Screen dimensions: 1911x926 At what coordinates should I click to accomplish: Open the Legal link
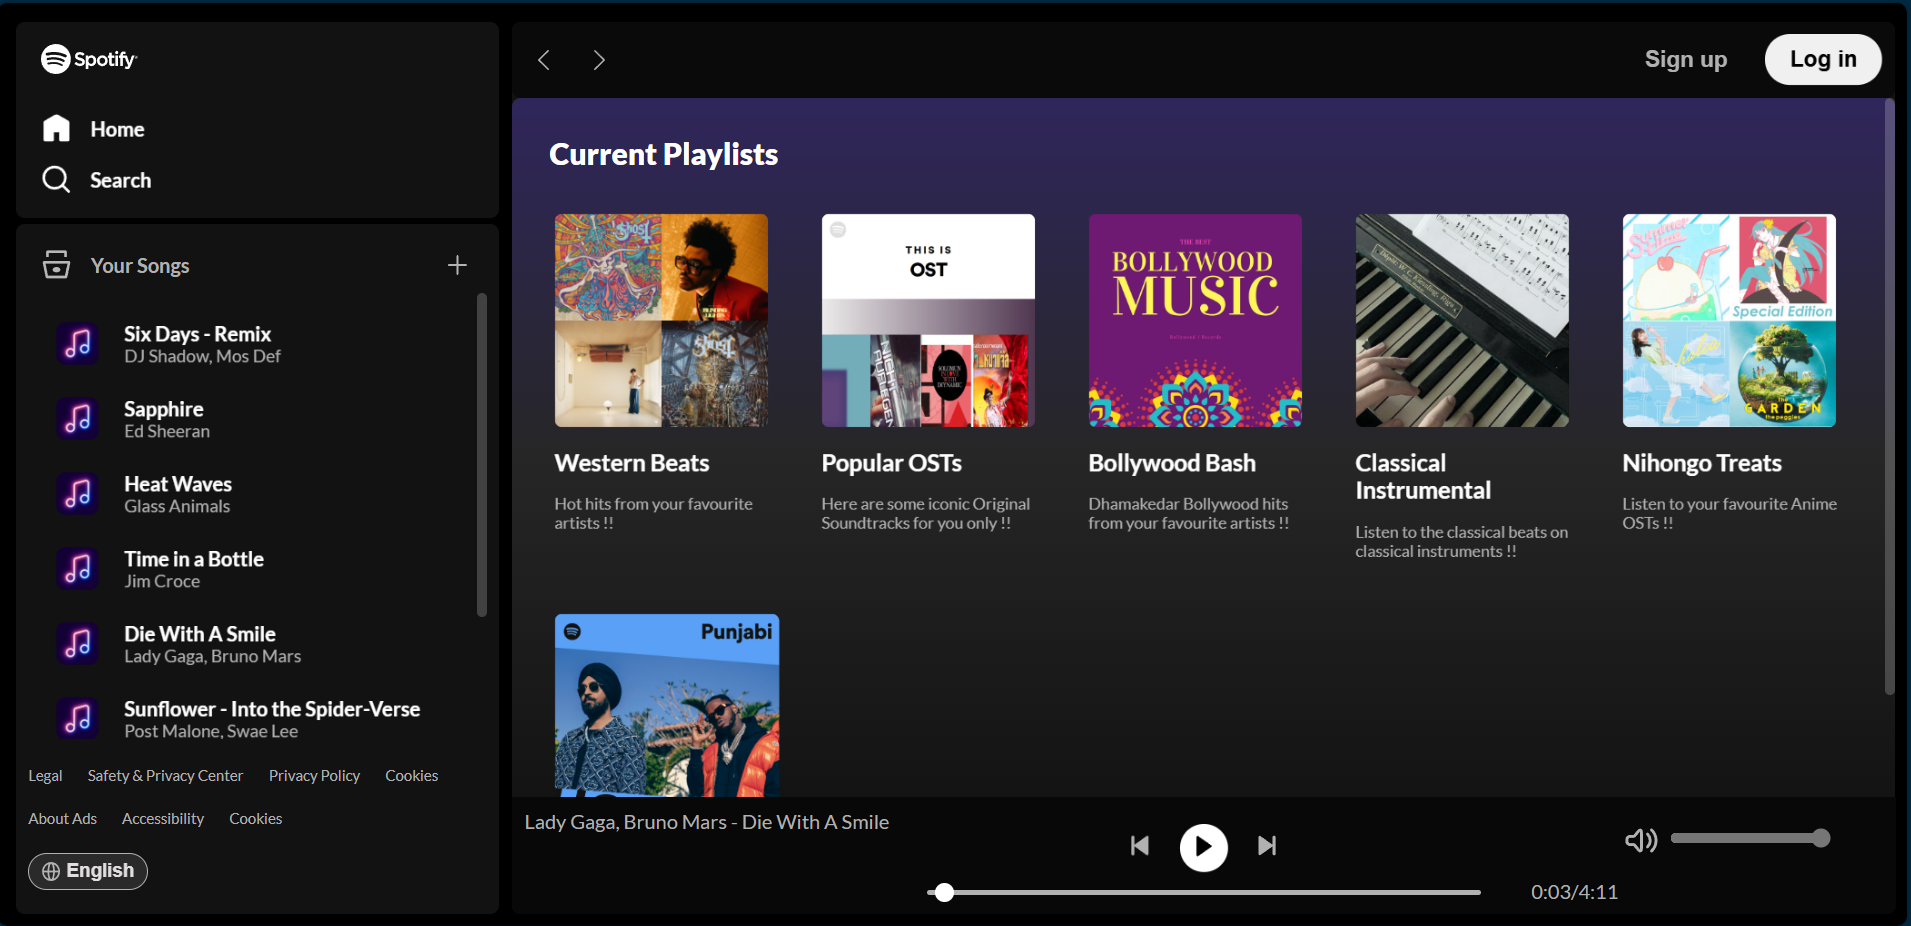(45, 776)
